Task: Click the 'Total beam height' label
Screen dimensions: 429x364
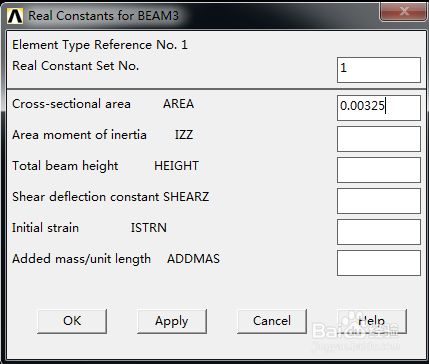Action: (65, 166)
